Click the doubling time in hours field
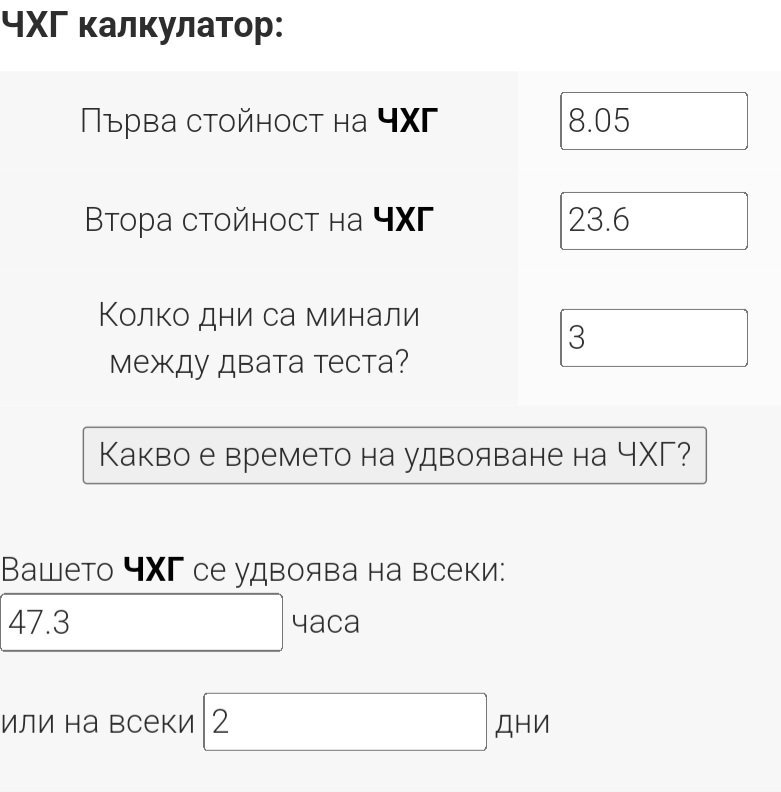Viewport: 781px width, 792px height. (141, 622)
